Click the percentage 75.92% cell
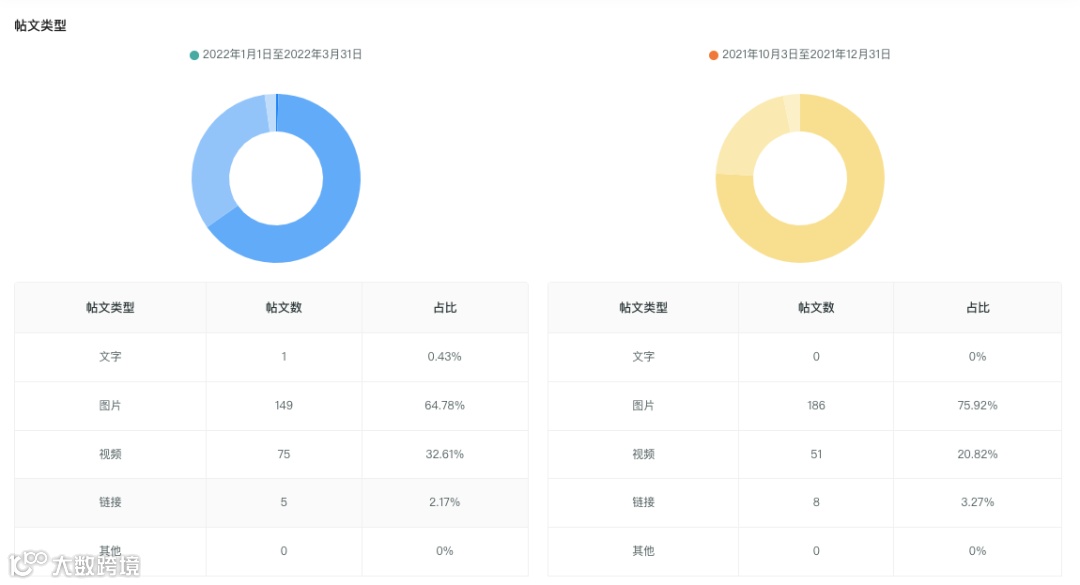 (x=977, y=405)
